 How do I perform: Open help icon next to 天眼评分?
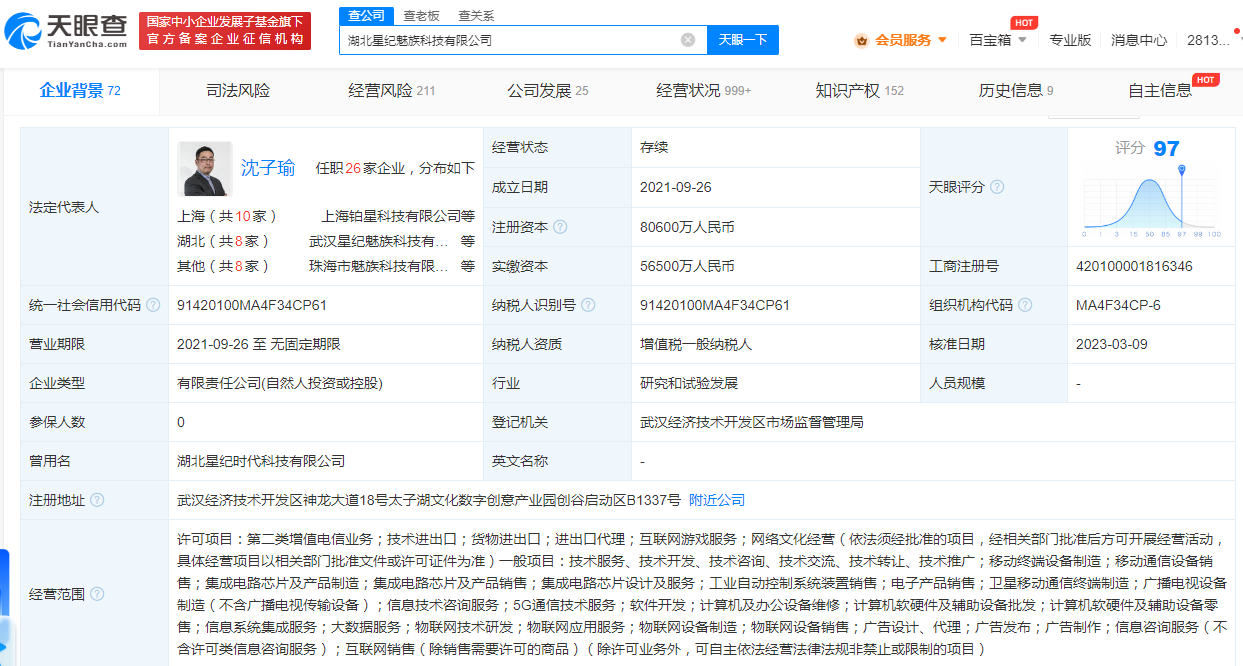coord(997,187)
